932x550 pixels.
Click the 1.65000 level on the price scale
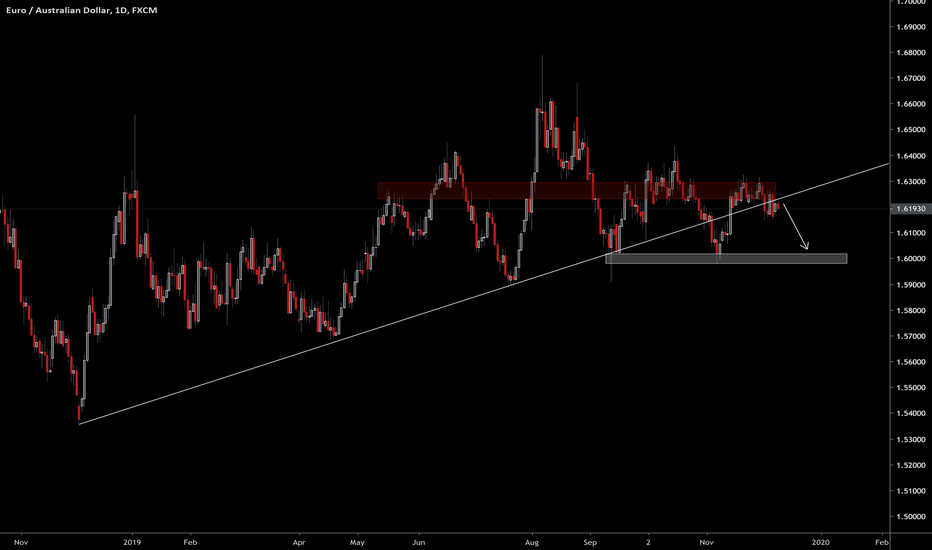pos(908,130)
